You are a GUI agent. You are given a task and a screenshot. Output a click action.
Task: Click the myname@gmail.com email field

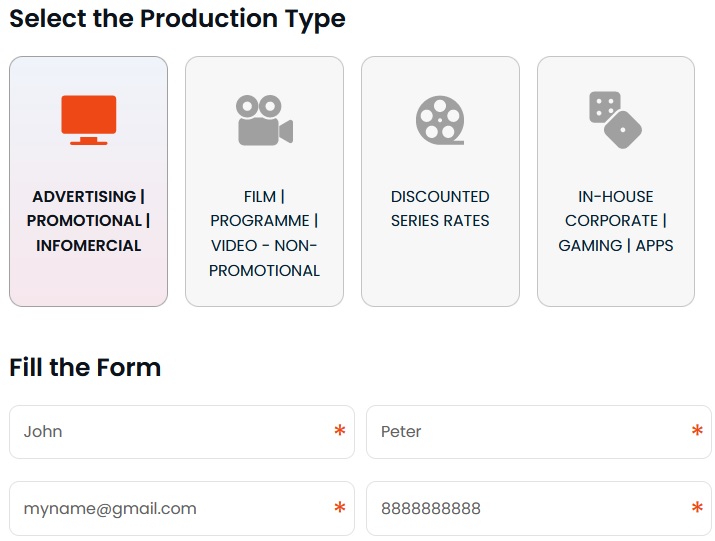170,509
